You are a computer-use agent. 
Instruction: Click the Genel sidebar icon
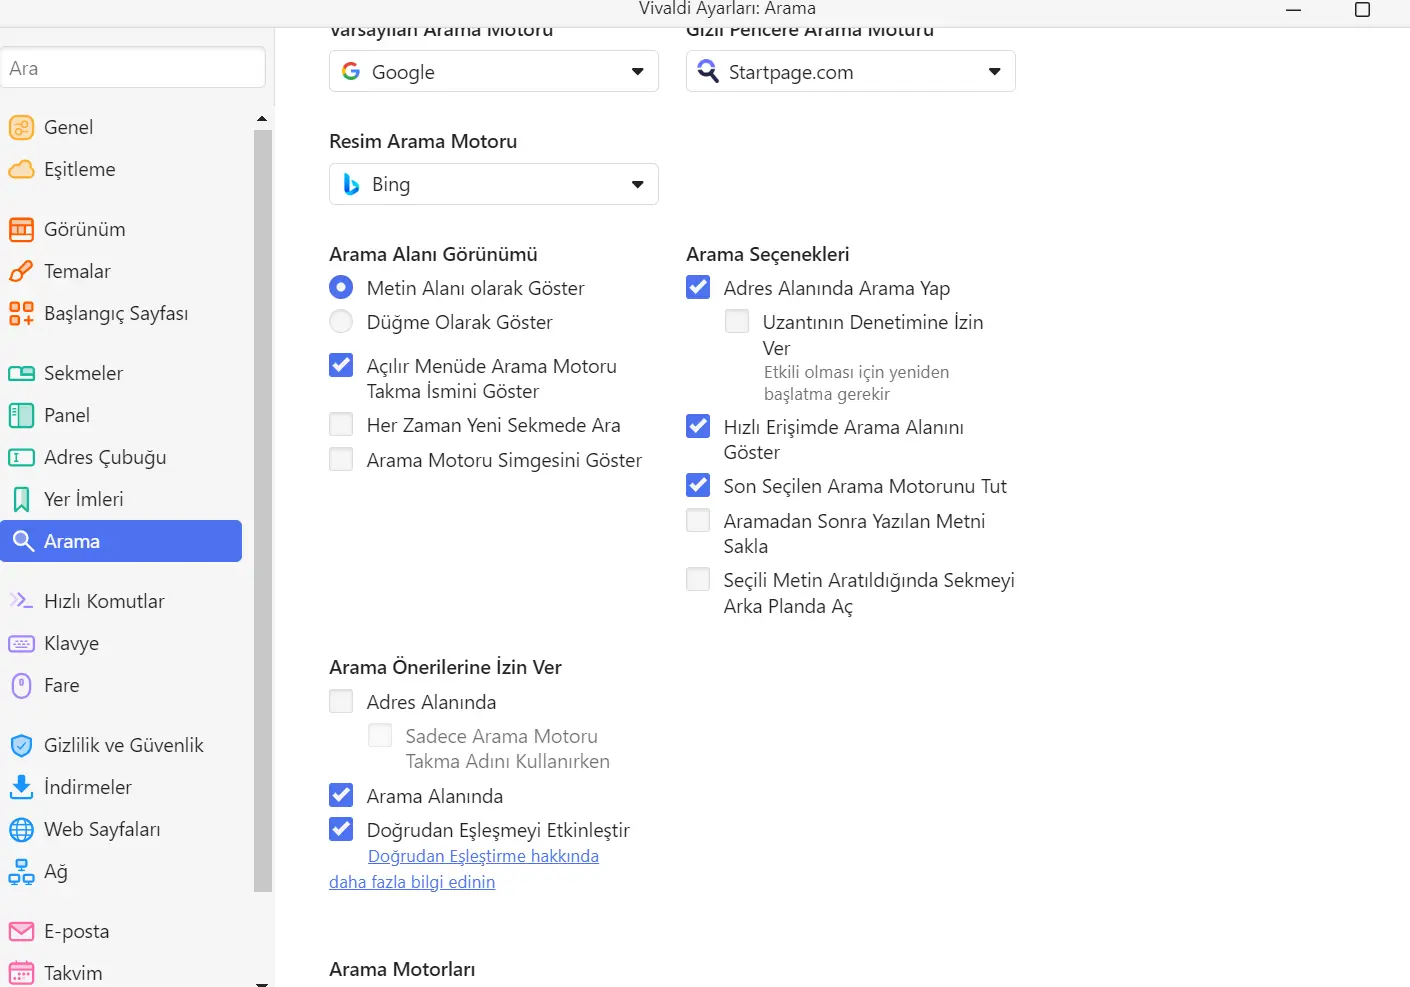click(x=21, y=128)
